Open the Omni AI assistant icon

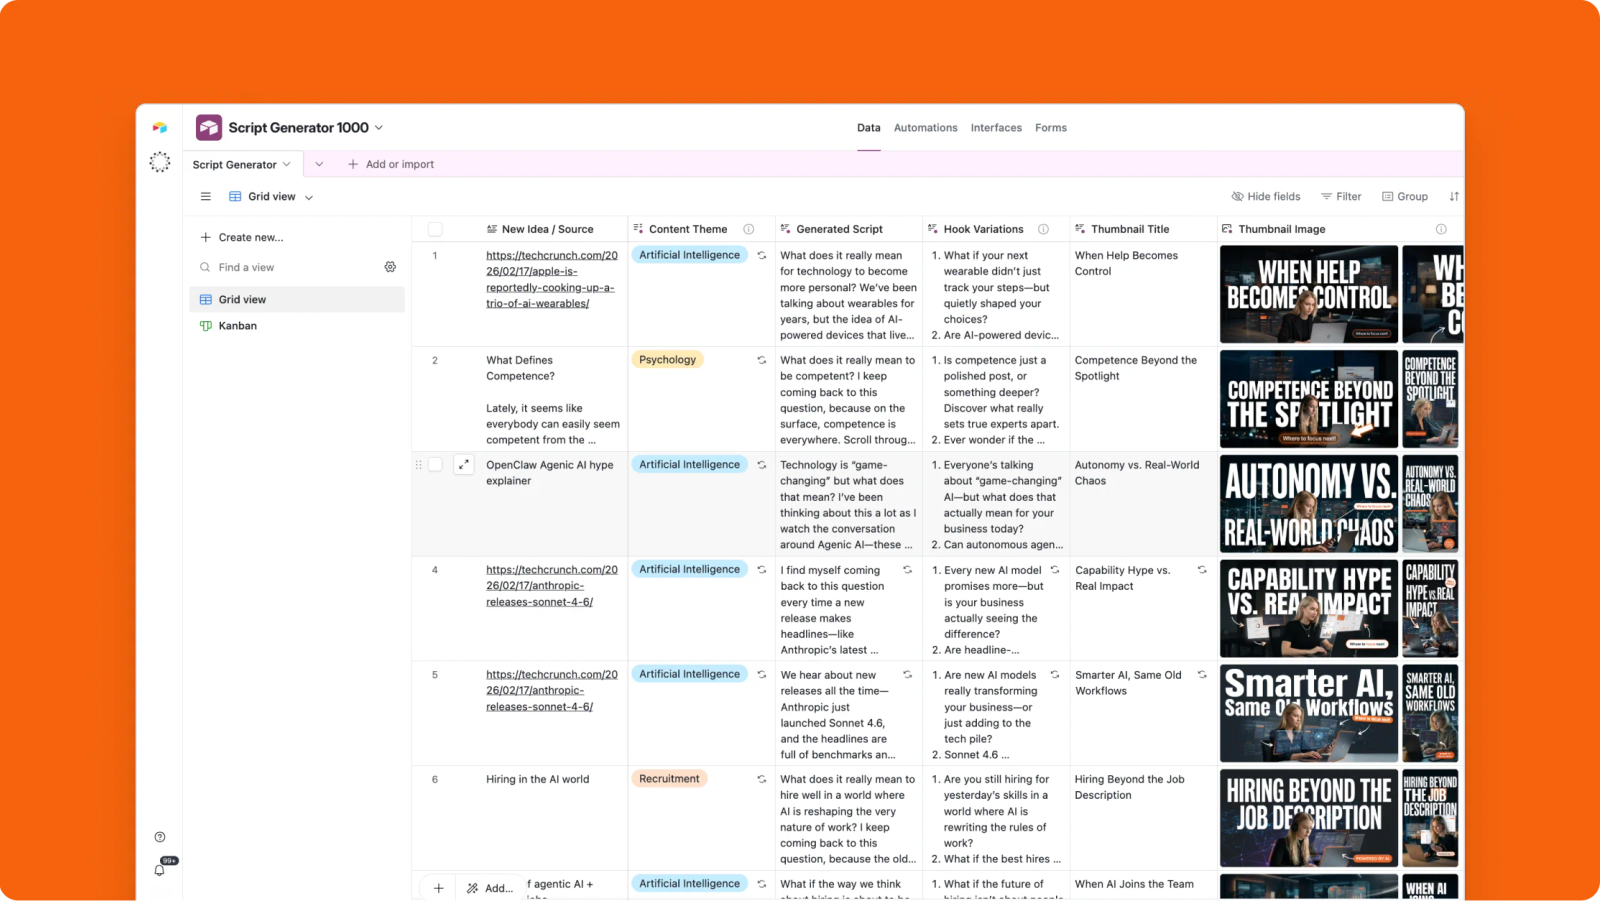tap(160, 162)
